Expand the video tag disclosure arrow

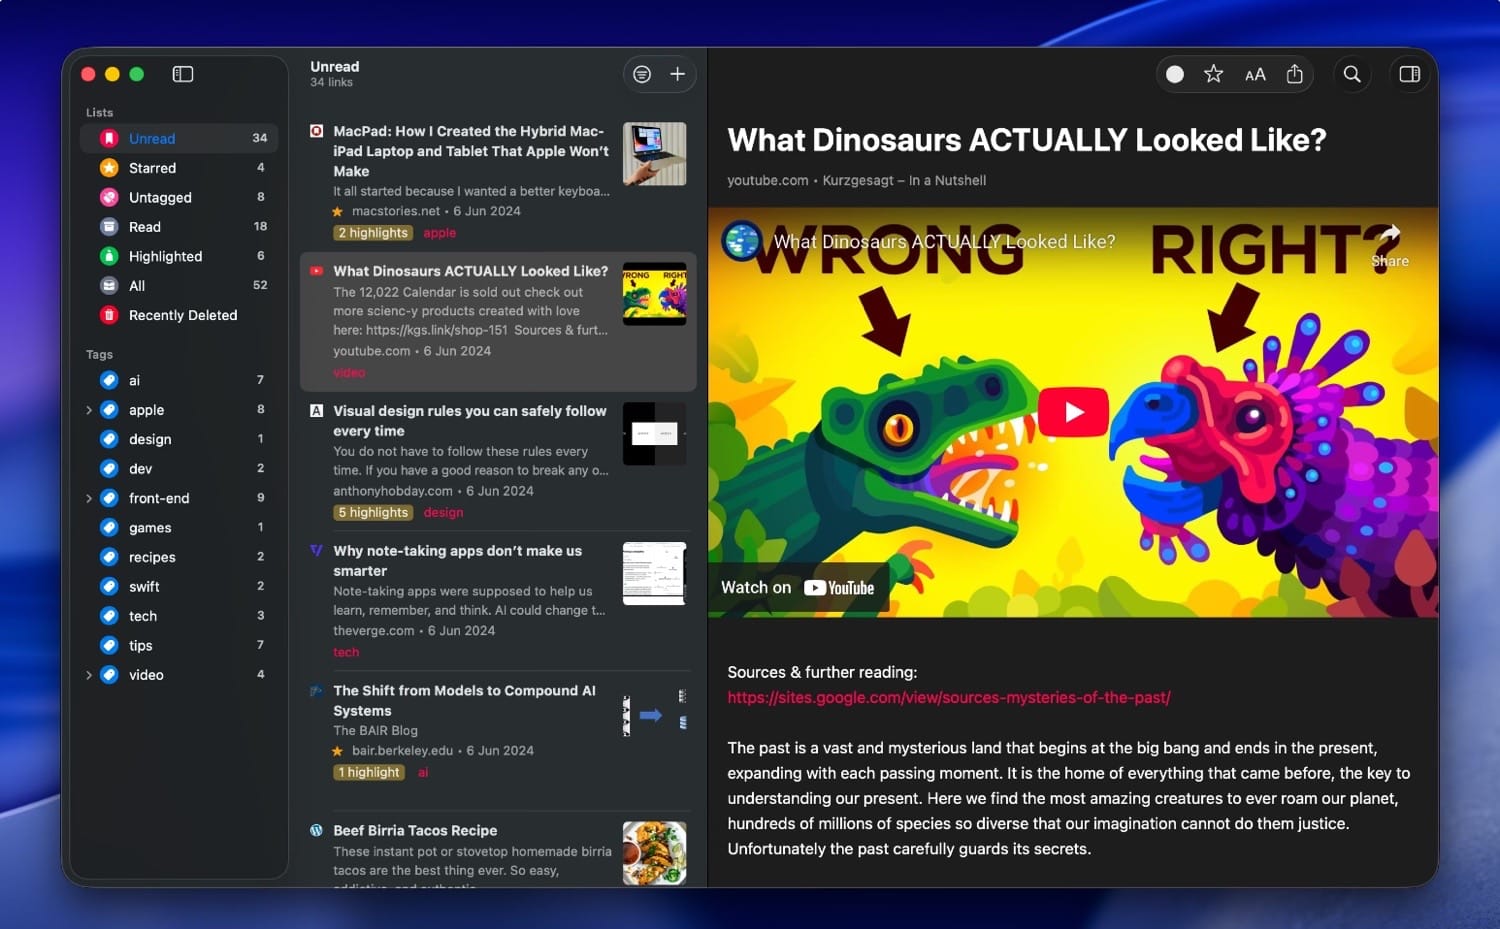[89, 675]
